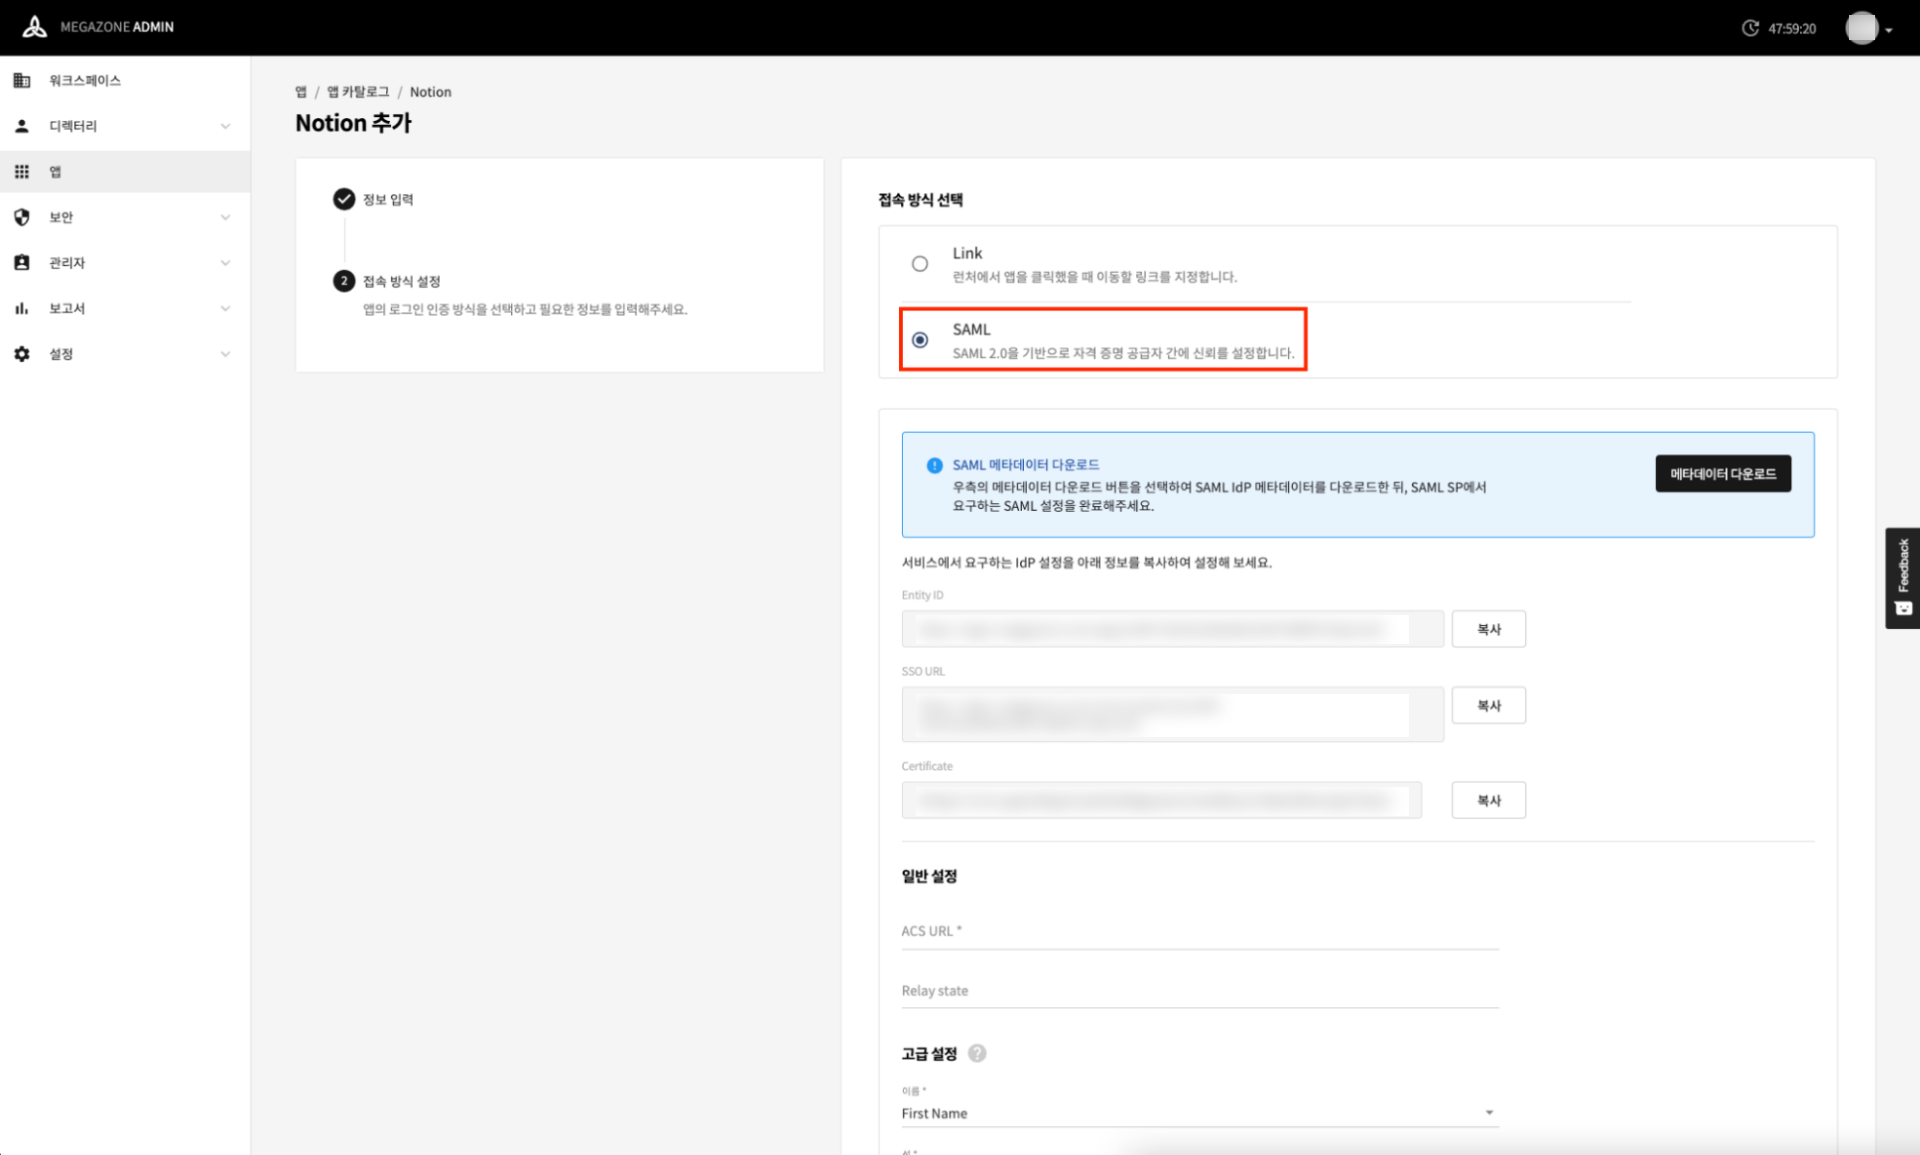Click the 일반 설정 section heading
Image resolution: width=1920 pixels, height=1155 pixels.
coord(929,876)
